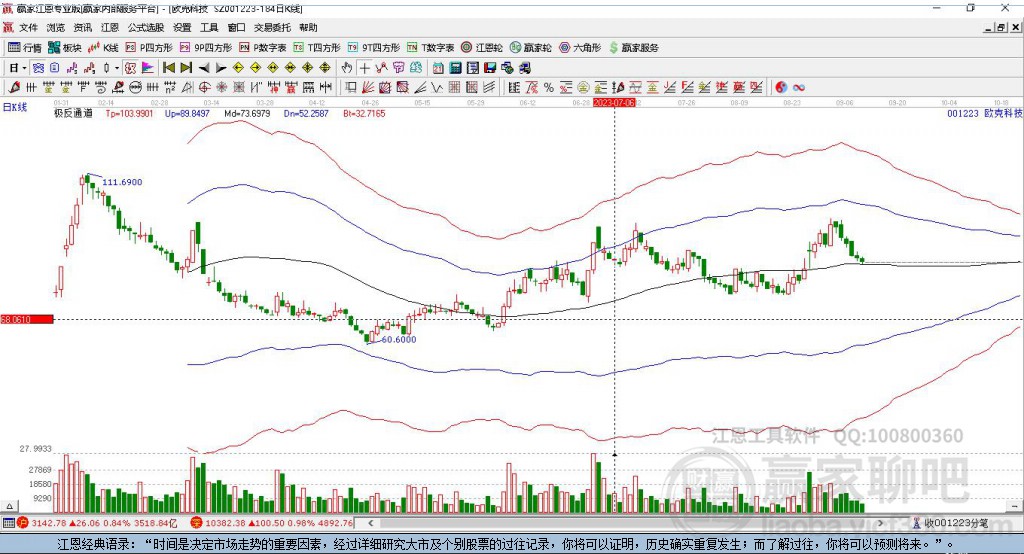Open the 工具 menu

pos(209,27)
